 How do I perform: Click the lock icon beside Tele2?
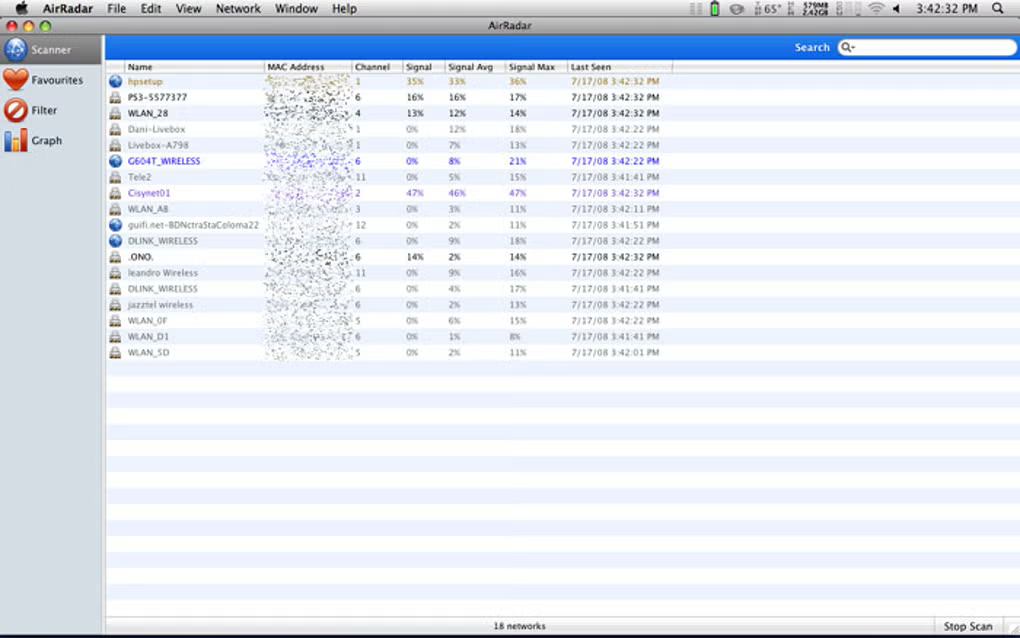(x=115, y=177)
